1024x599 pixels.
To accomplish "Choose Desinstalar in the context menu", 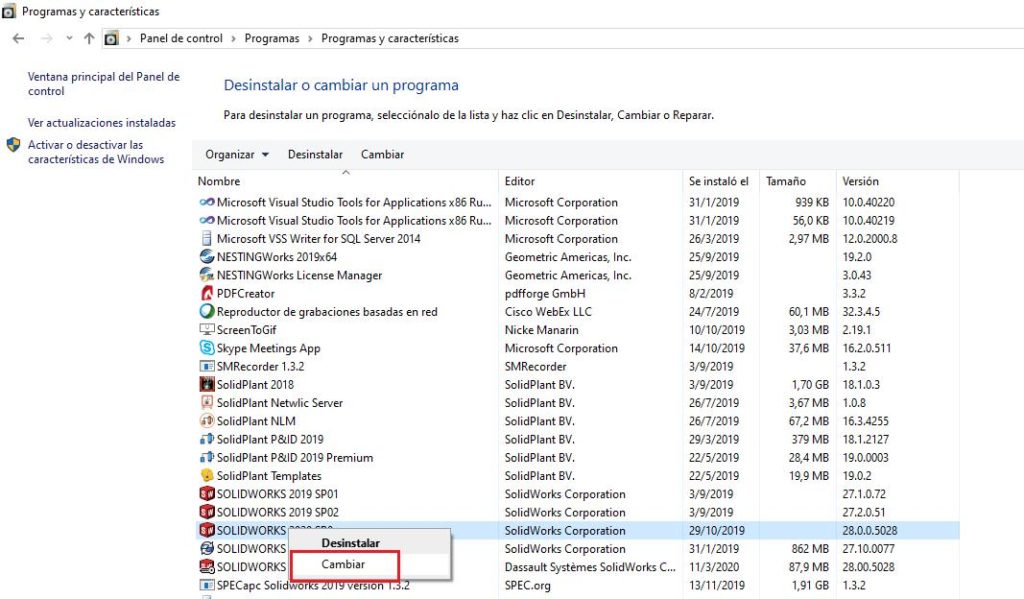I will pyautogui.click(x=351, y=543).
